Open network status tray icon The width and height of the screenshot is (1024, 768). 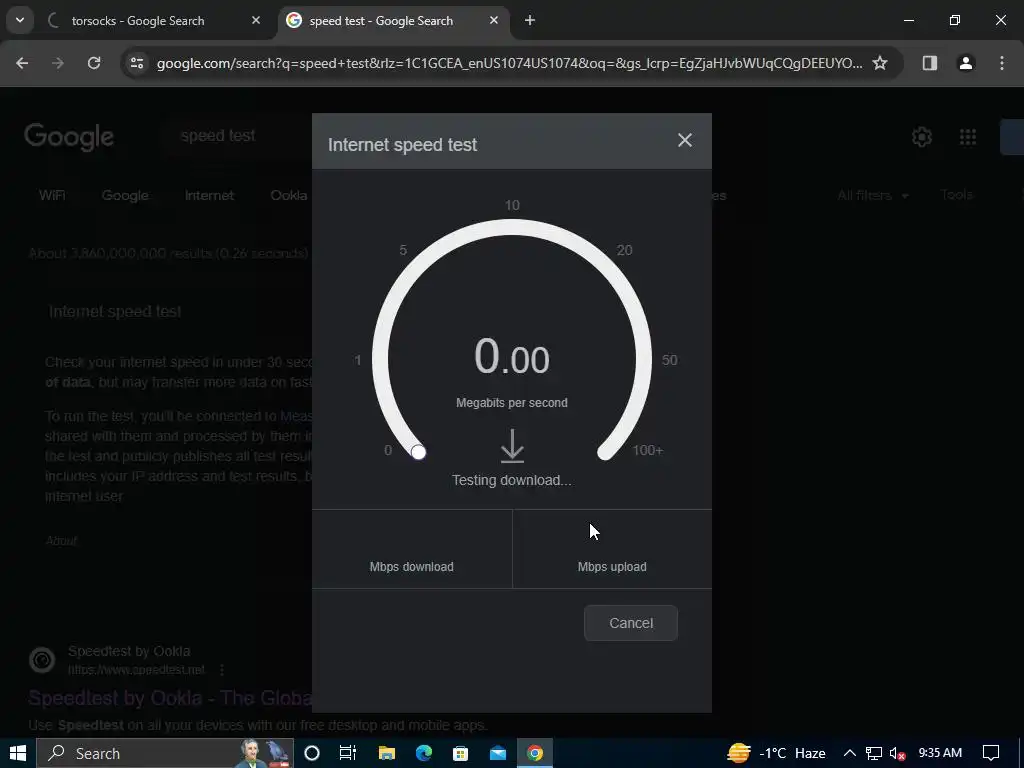coord(874,753)
